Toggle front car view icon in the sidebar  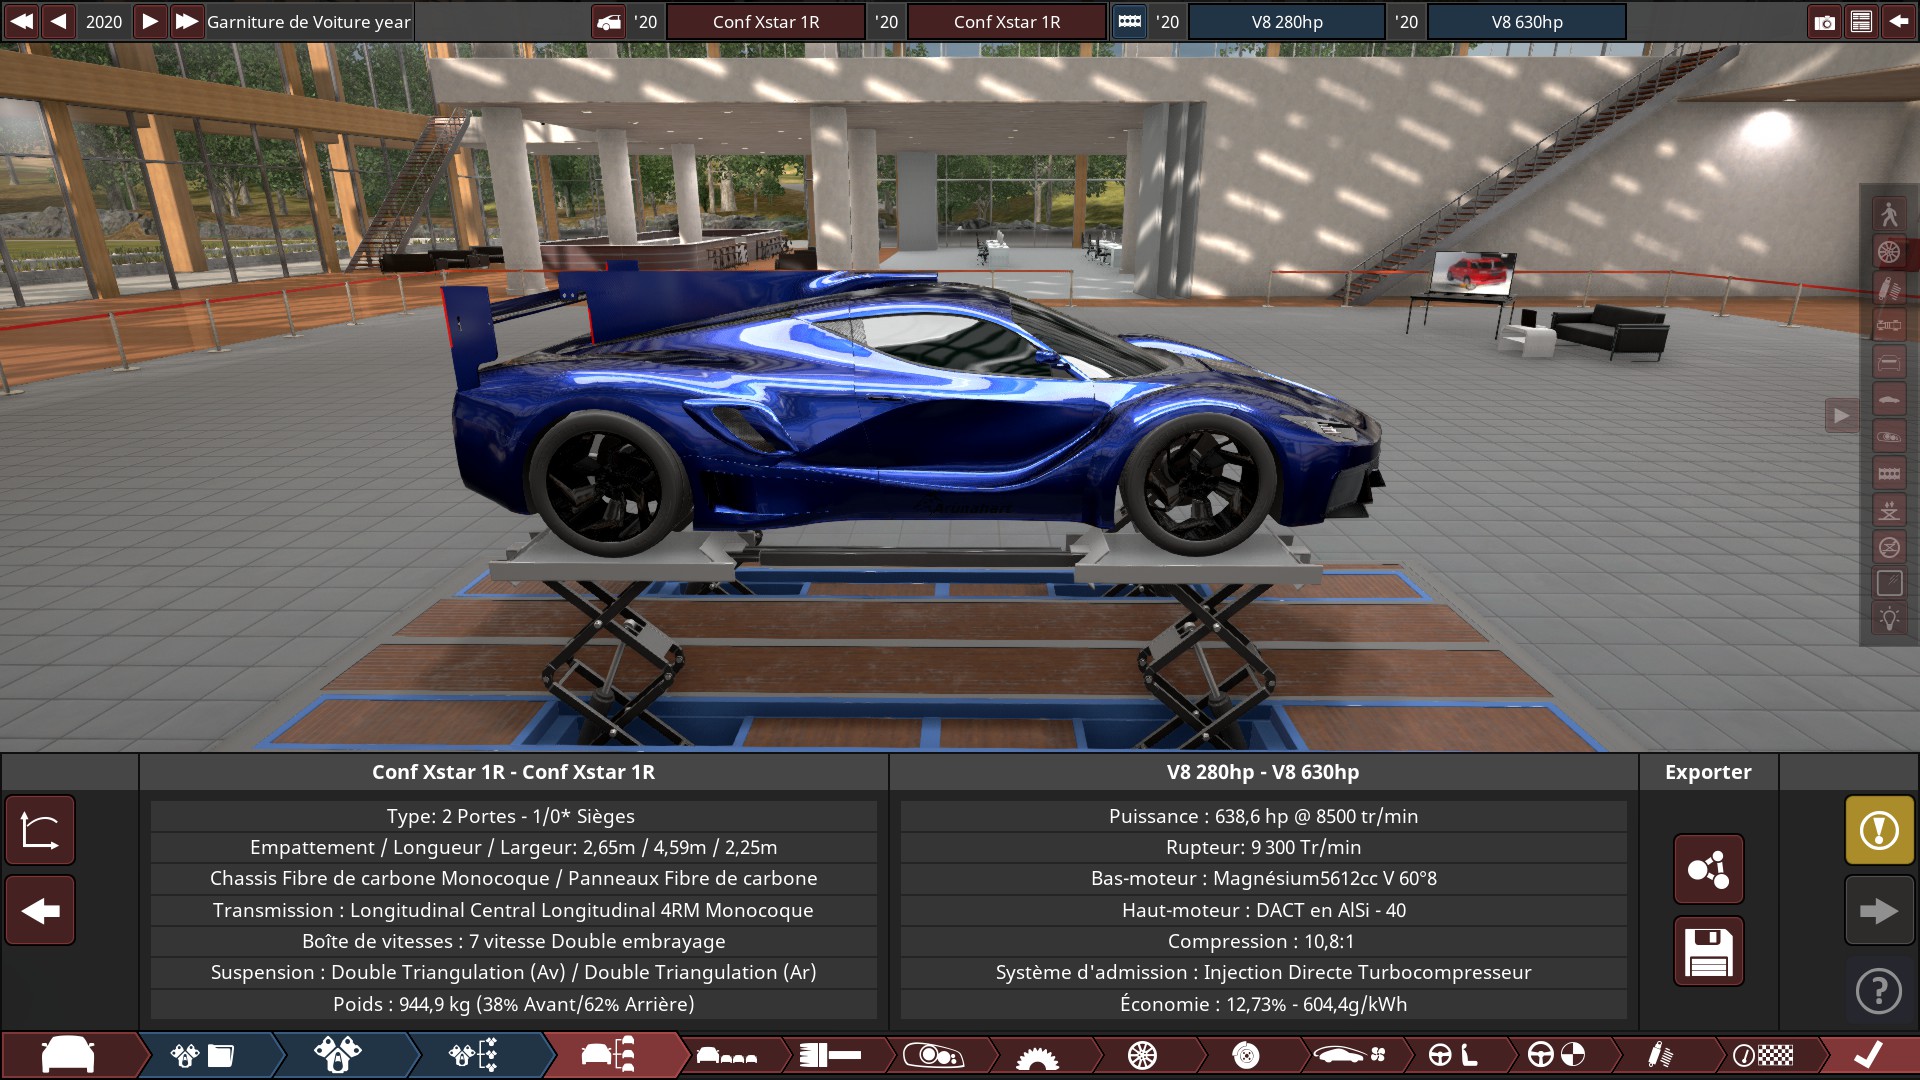pos(1889,362)
